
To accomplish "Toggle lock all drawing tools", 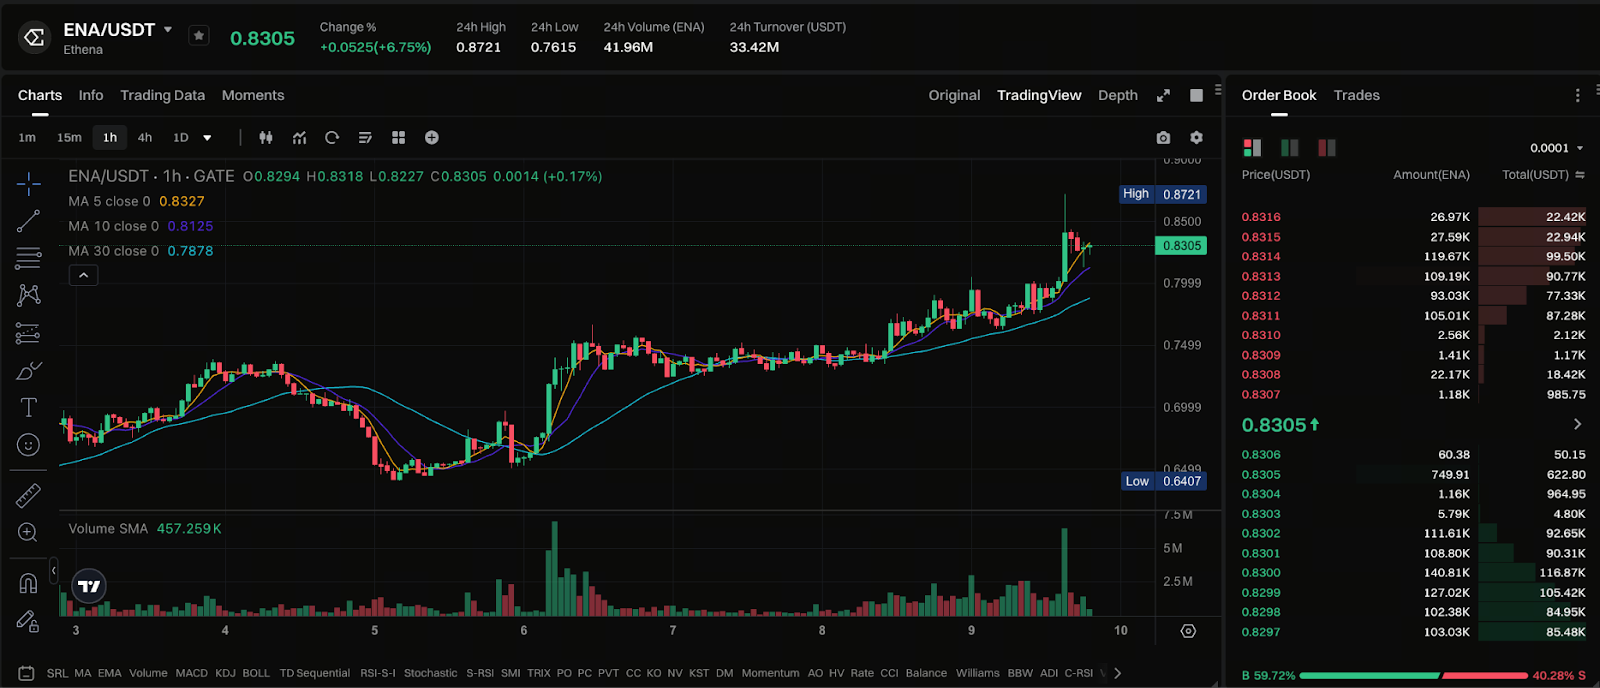I will point(28,621).
